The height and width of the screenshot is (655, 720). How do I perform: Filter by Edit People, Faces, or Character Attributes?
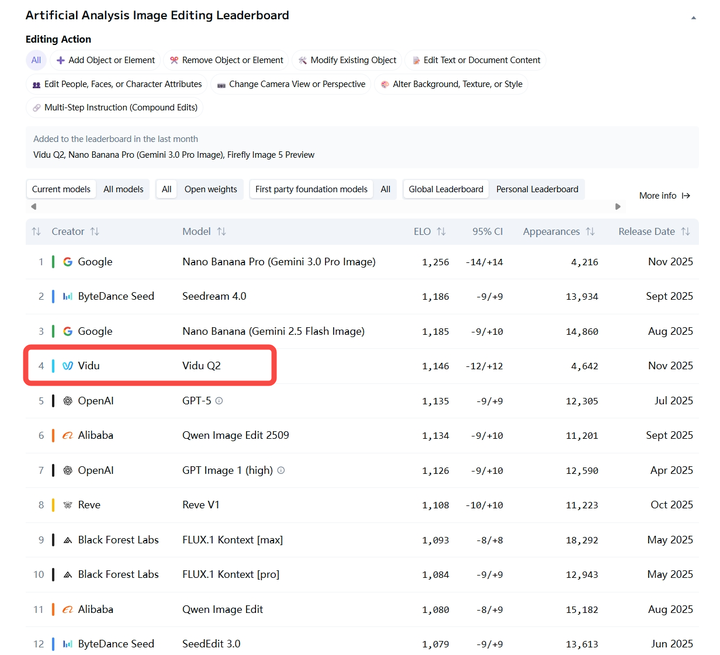pyautogui.click(x=117, y=84)
